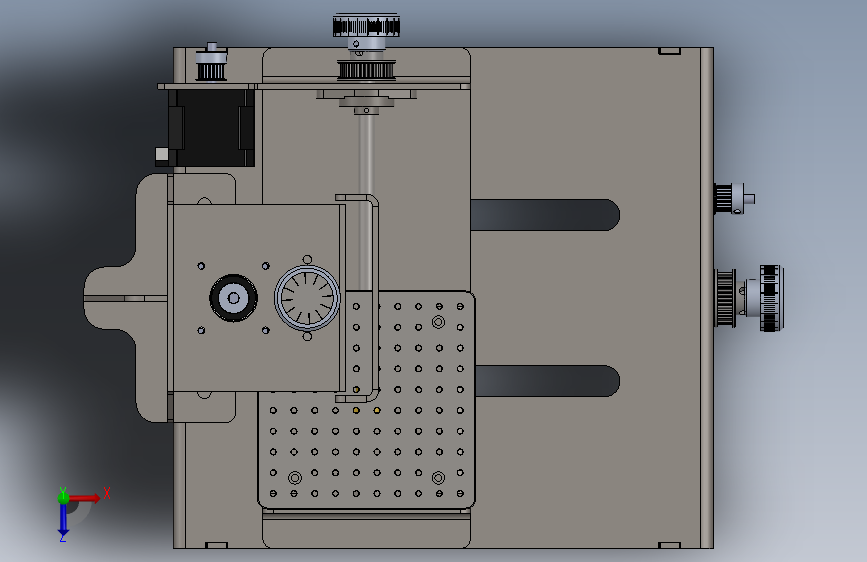
Task: Select the black stepper motor body
Action: [x=211, y=127]
